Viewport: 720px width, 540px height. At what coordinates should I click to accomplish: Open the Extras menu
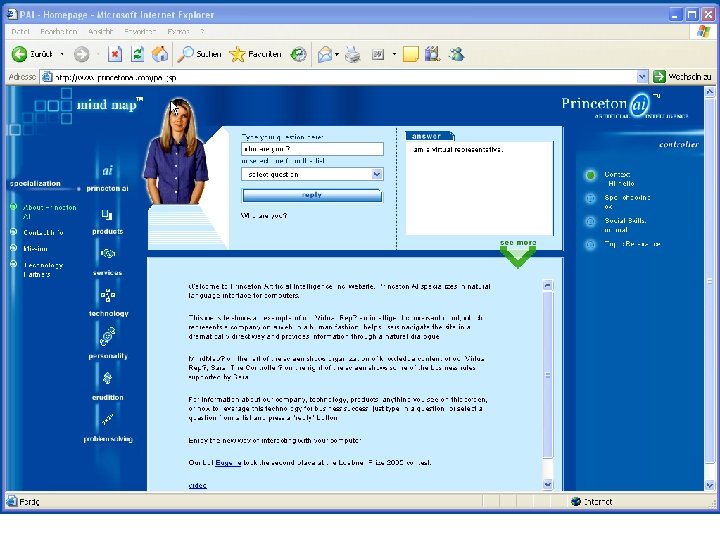coord(178,32)
